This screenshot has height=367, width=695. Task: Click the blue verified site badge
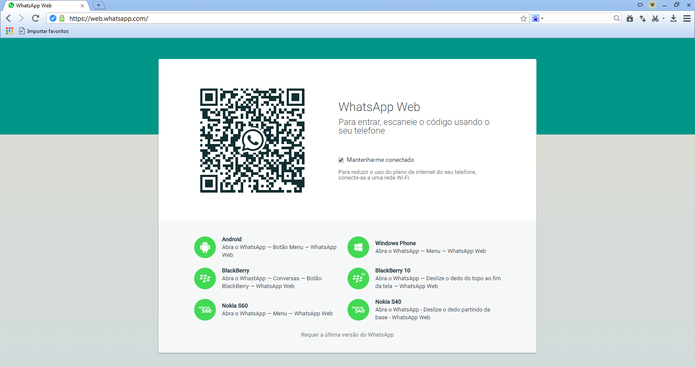tap(53, 19)
